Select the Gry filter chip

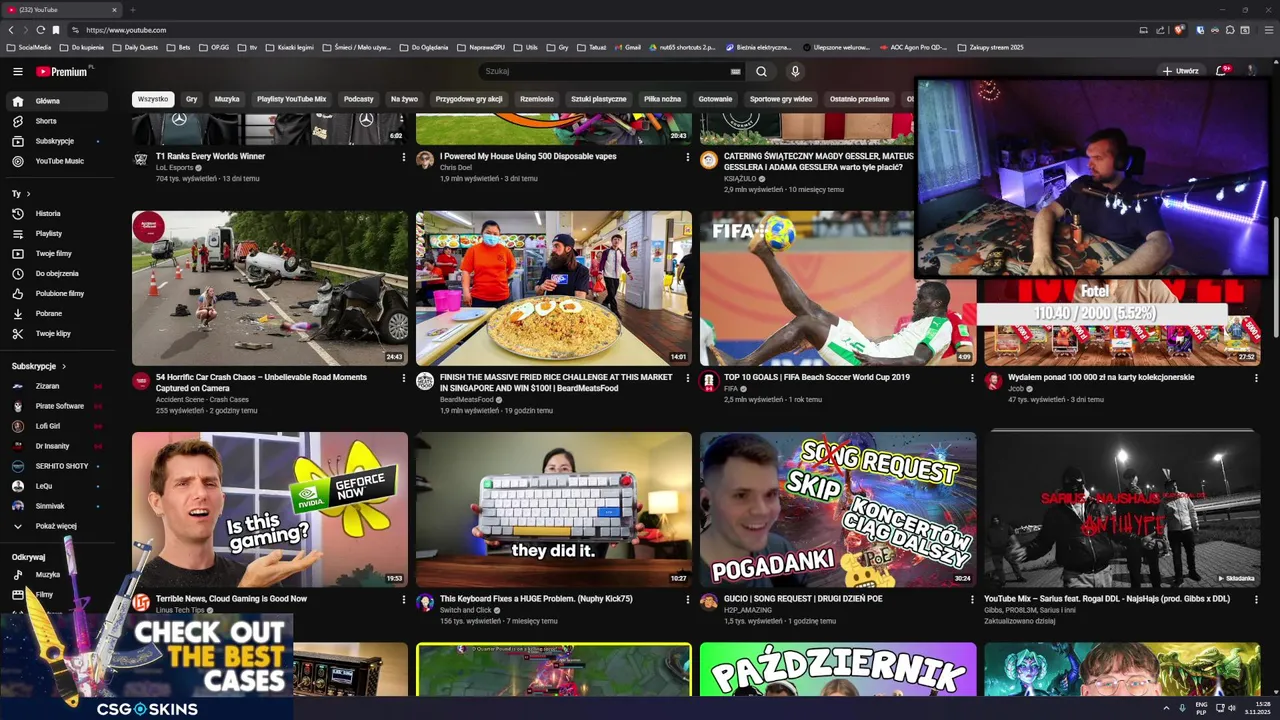click(191, 99)
